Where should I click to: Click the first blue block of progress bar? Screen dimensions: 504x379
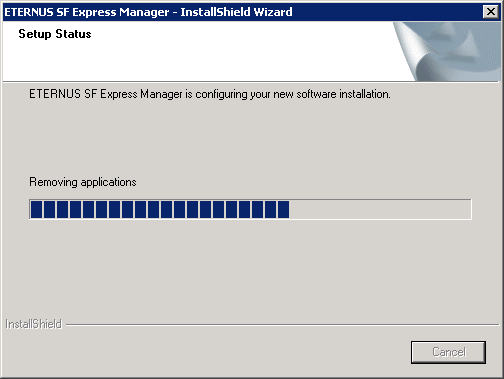coord(36,209)
